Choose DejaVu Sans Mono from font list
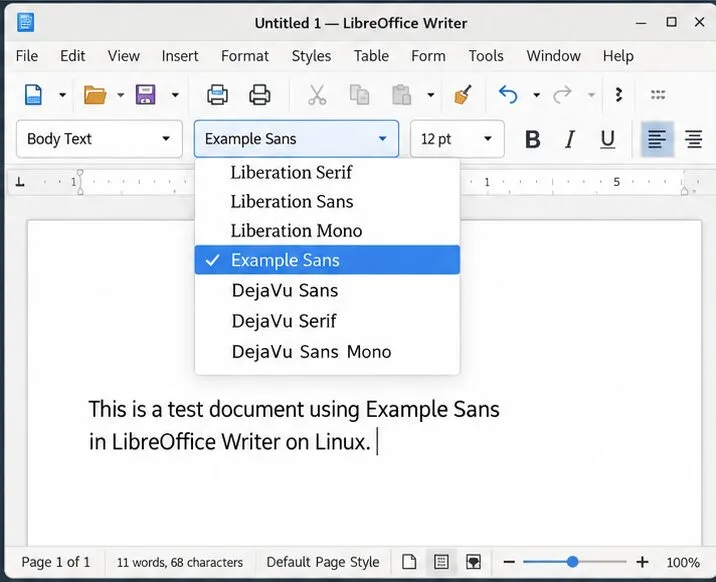Screen dimensions: 716x582 coord(327,351)
